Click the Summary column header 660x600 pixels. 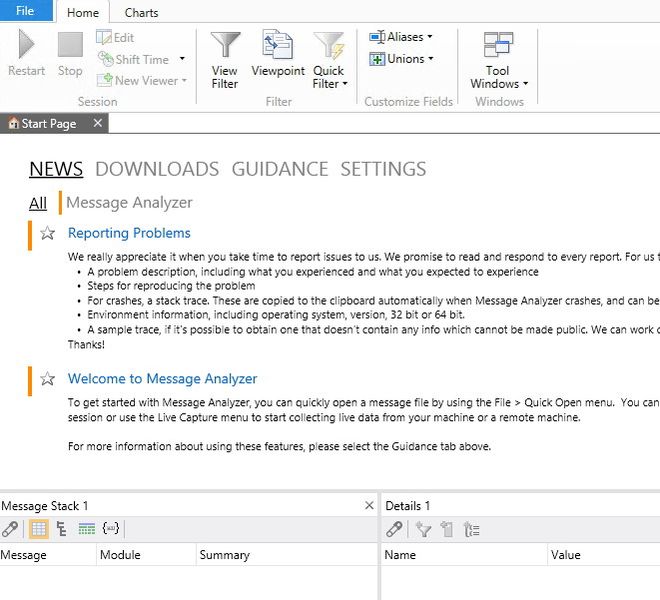[287, 555]
